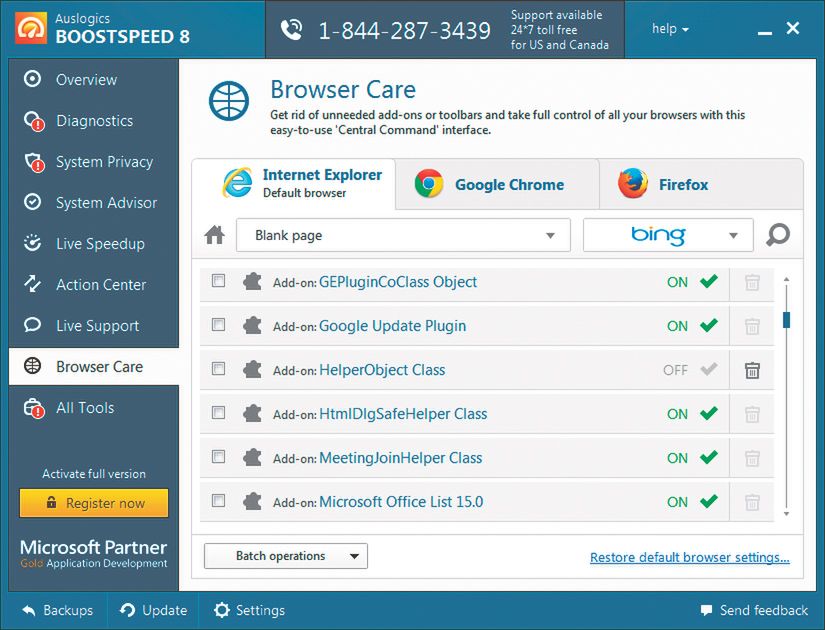Screen dimensions: 825x630
Task: Click scrollbar down arrow of add-on list
Action: (x=787, y=514)
